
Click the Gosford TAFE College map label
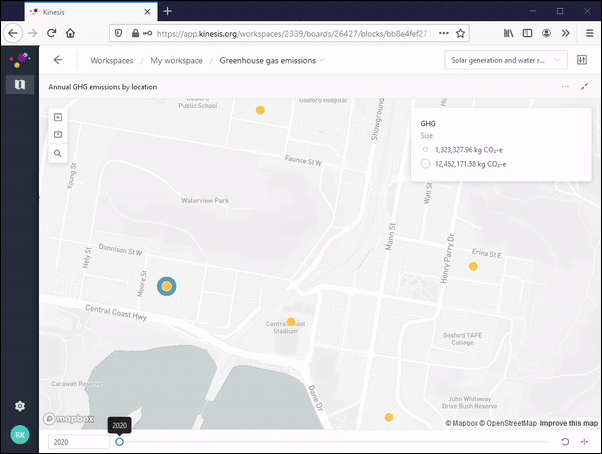[462, 339]
